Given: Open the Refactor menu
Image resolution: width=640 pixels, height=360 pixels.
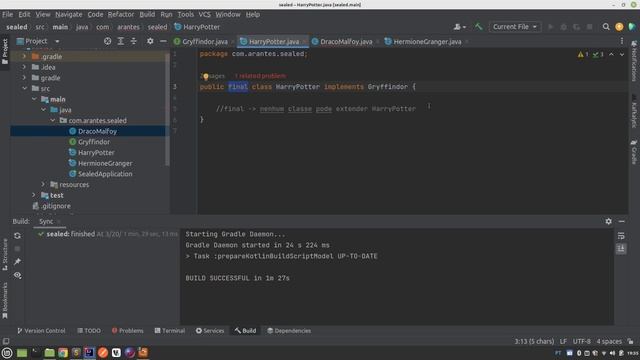Looking at the screenshot, I should point(120,14).
